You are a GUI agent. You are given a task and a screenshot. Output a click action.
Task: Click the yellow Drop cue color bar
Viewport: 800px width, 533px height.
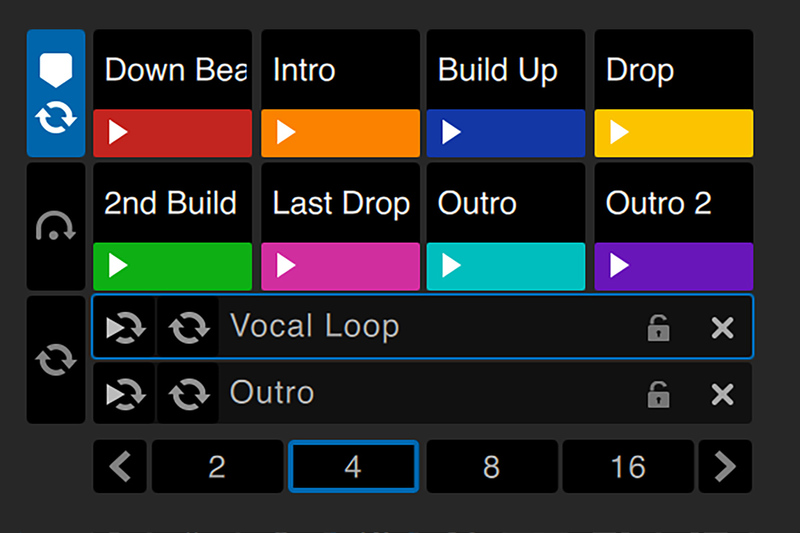673,133
